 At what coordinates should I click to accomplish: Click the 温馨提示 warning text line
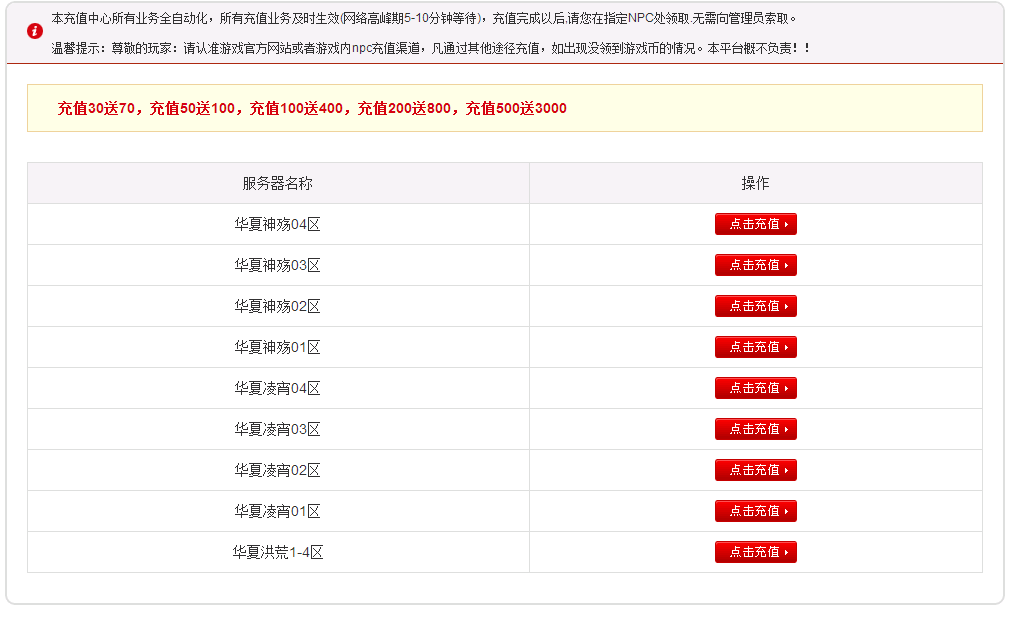pyautogui.click(x=430, y=48)
